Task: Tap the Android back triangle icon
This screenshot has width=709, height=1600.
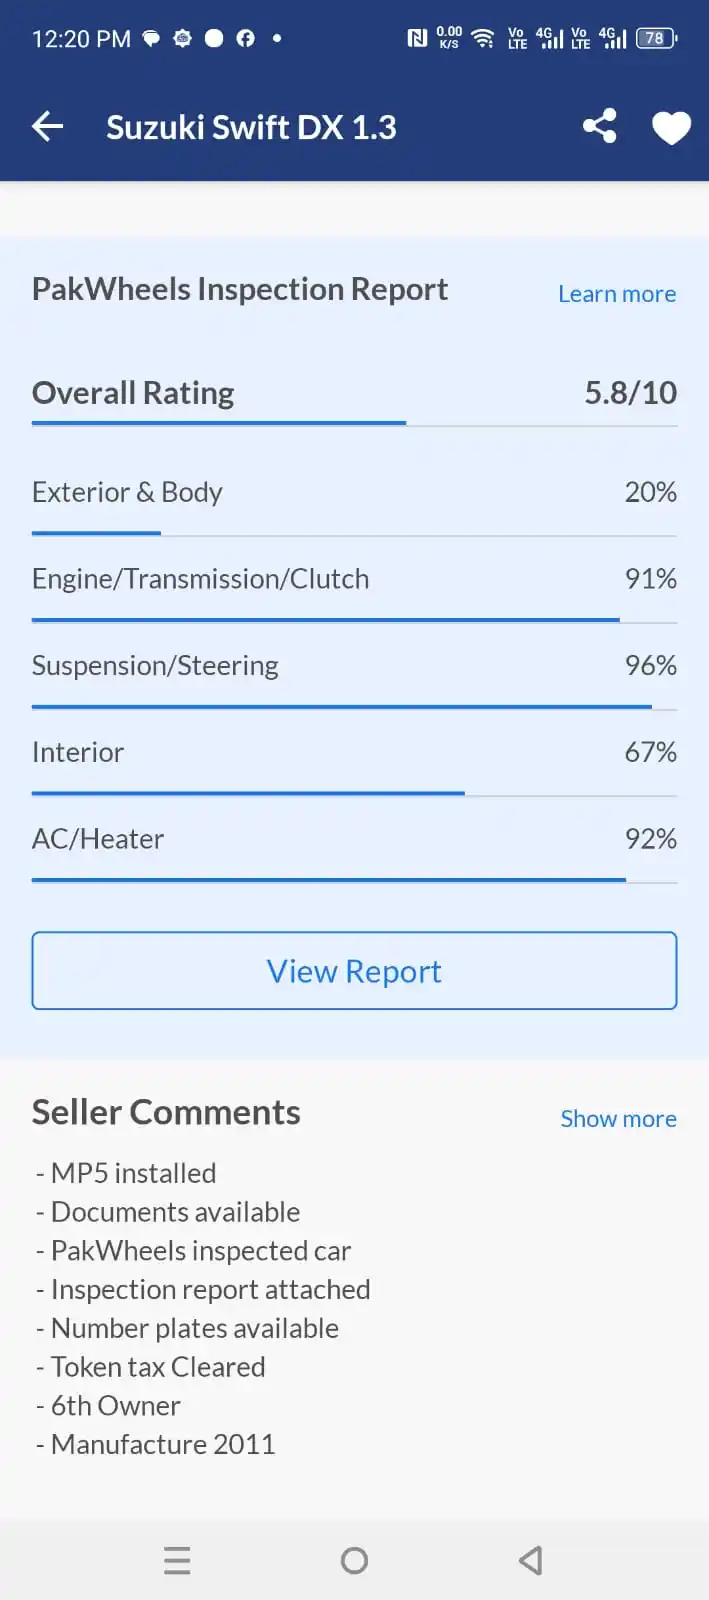Action: pyautogui.click(x=531, y=1560)
